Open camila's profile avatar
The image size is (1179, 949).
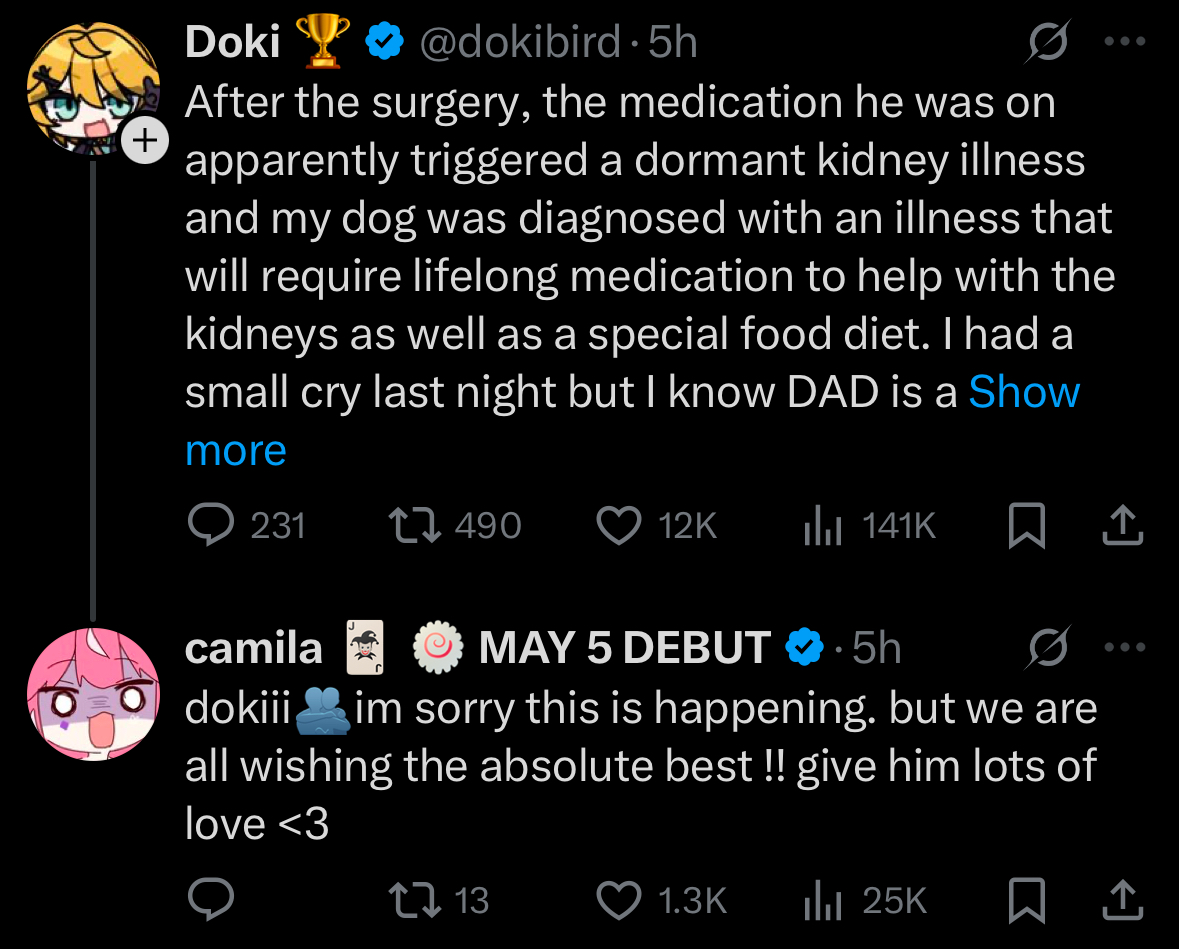tap(92, 692)
